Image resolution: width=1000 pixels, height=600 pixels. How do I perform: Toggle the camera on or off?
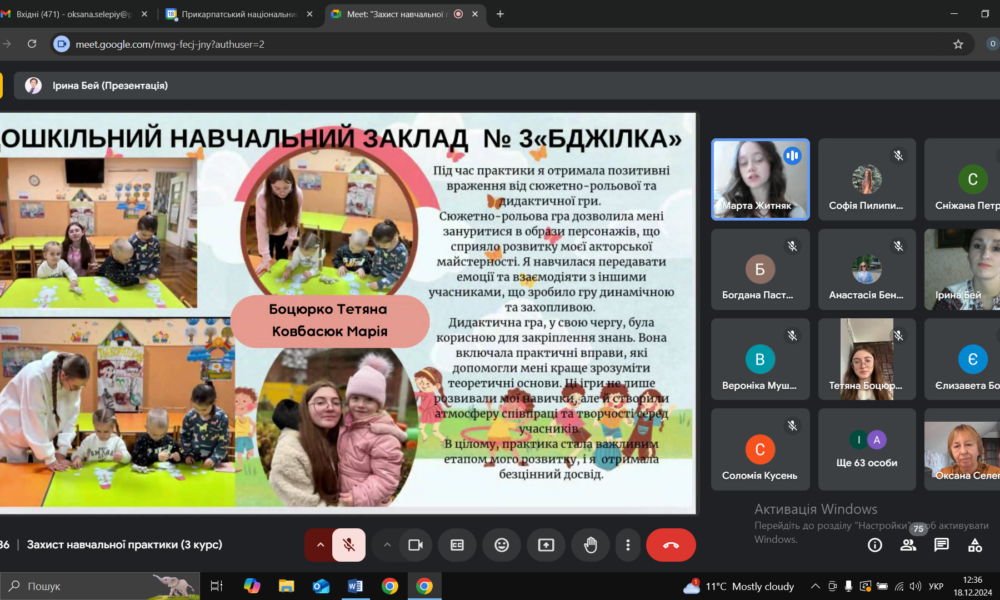(x=415, y=545)
